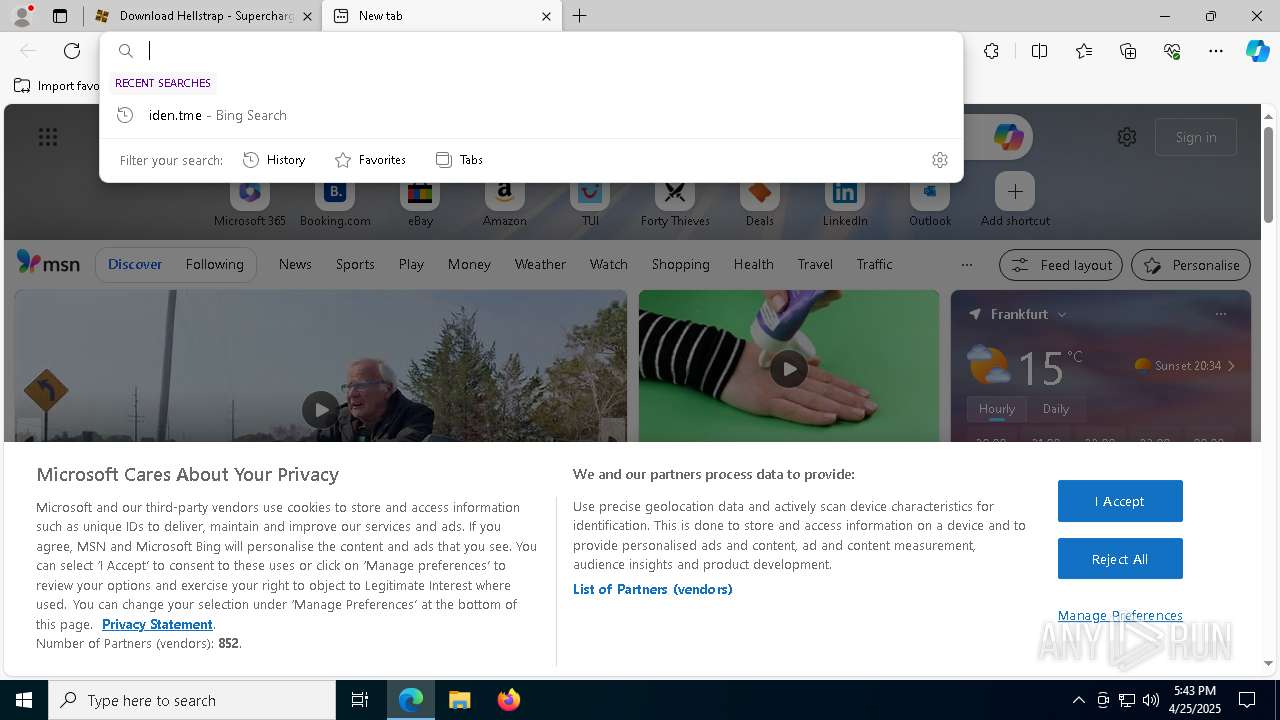
Task: Open a new browser tab
Action: click(x=580, y=16)
